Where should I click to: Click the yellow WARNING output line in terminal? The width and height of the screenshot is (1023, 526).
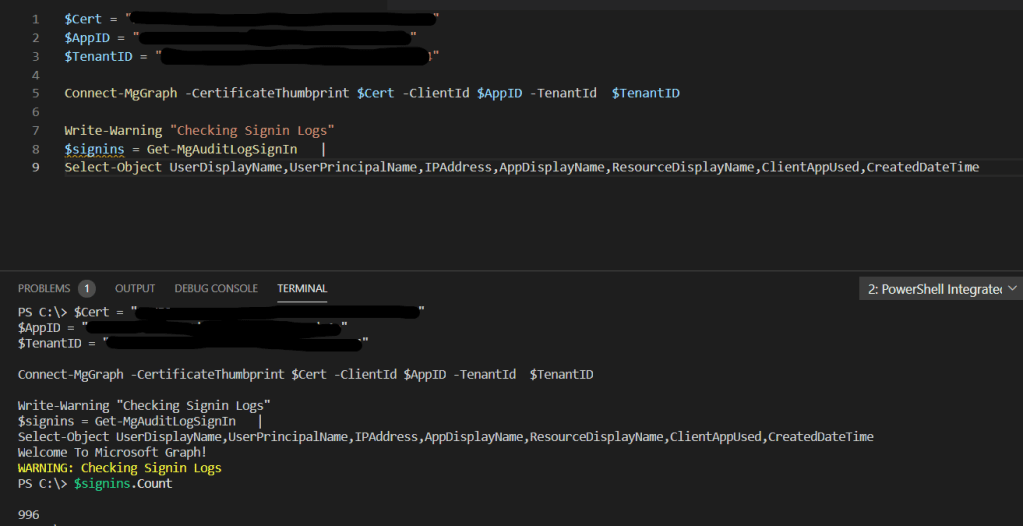coord(120,468)
